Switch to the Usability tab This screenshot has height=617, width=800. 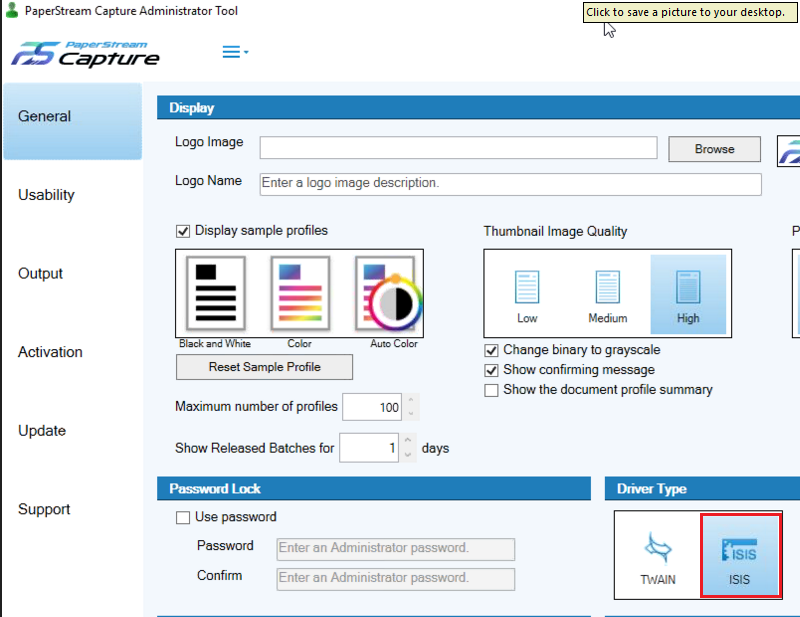tap(46, 195)
